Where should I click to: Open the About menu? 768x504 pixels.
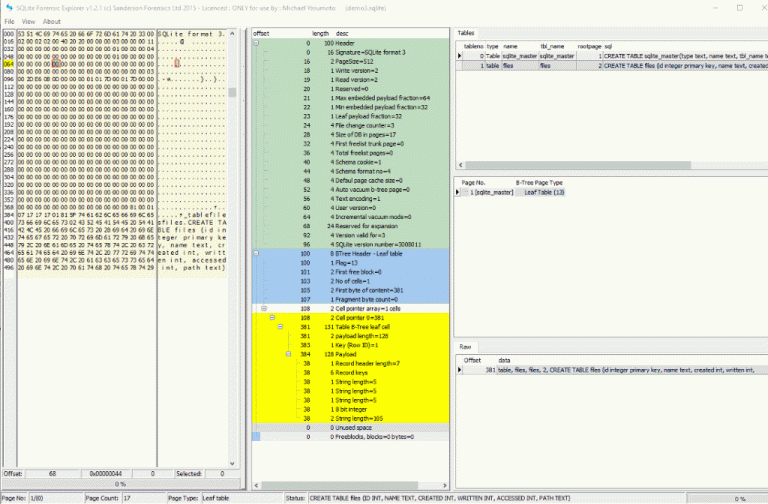coord(51,22)
